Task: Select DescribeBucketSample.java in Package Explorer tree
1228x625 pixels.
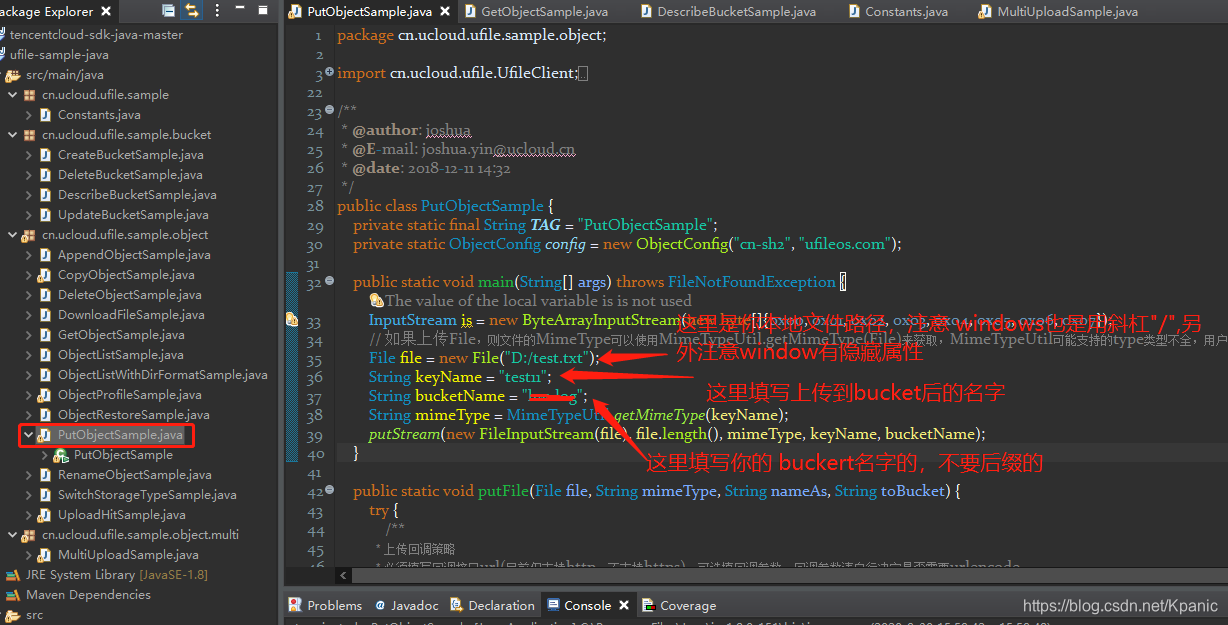Action: [x=137, y=195]
